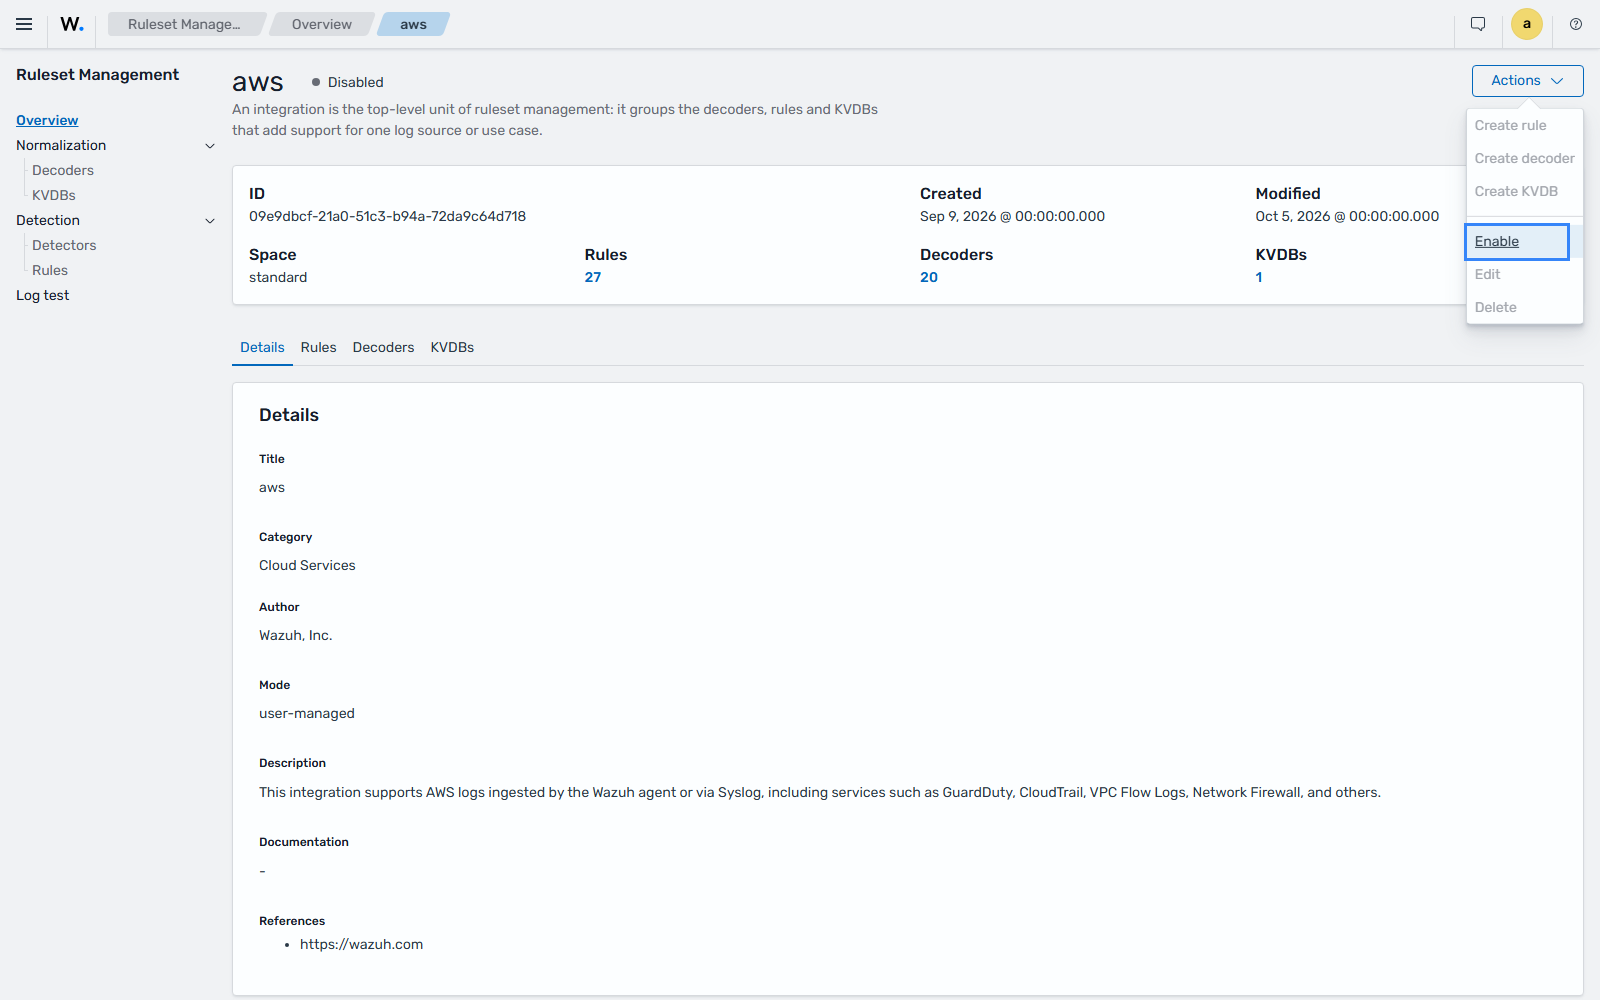Choose Create decoder from Actions menu
This screenshot has height=1000, width=1600.
tap(1524, 158)
